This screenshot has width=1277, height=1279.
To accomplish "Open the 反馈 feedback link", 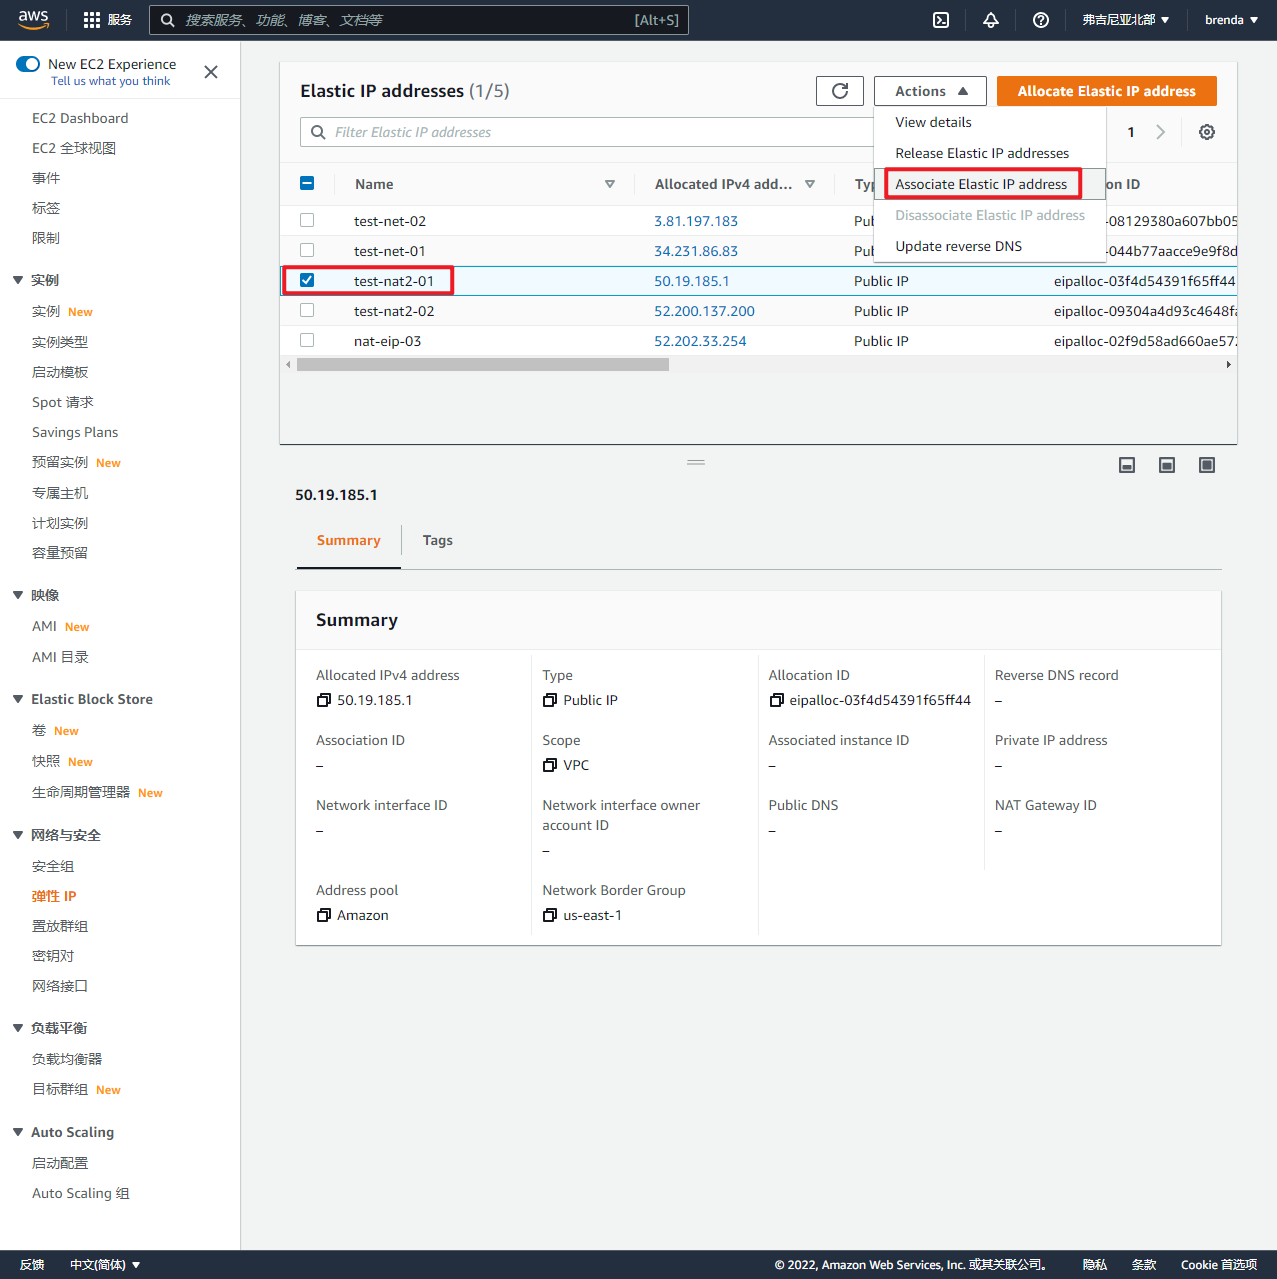I will (32, 1265).
